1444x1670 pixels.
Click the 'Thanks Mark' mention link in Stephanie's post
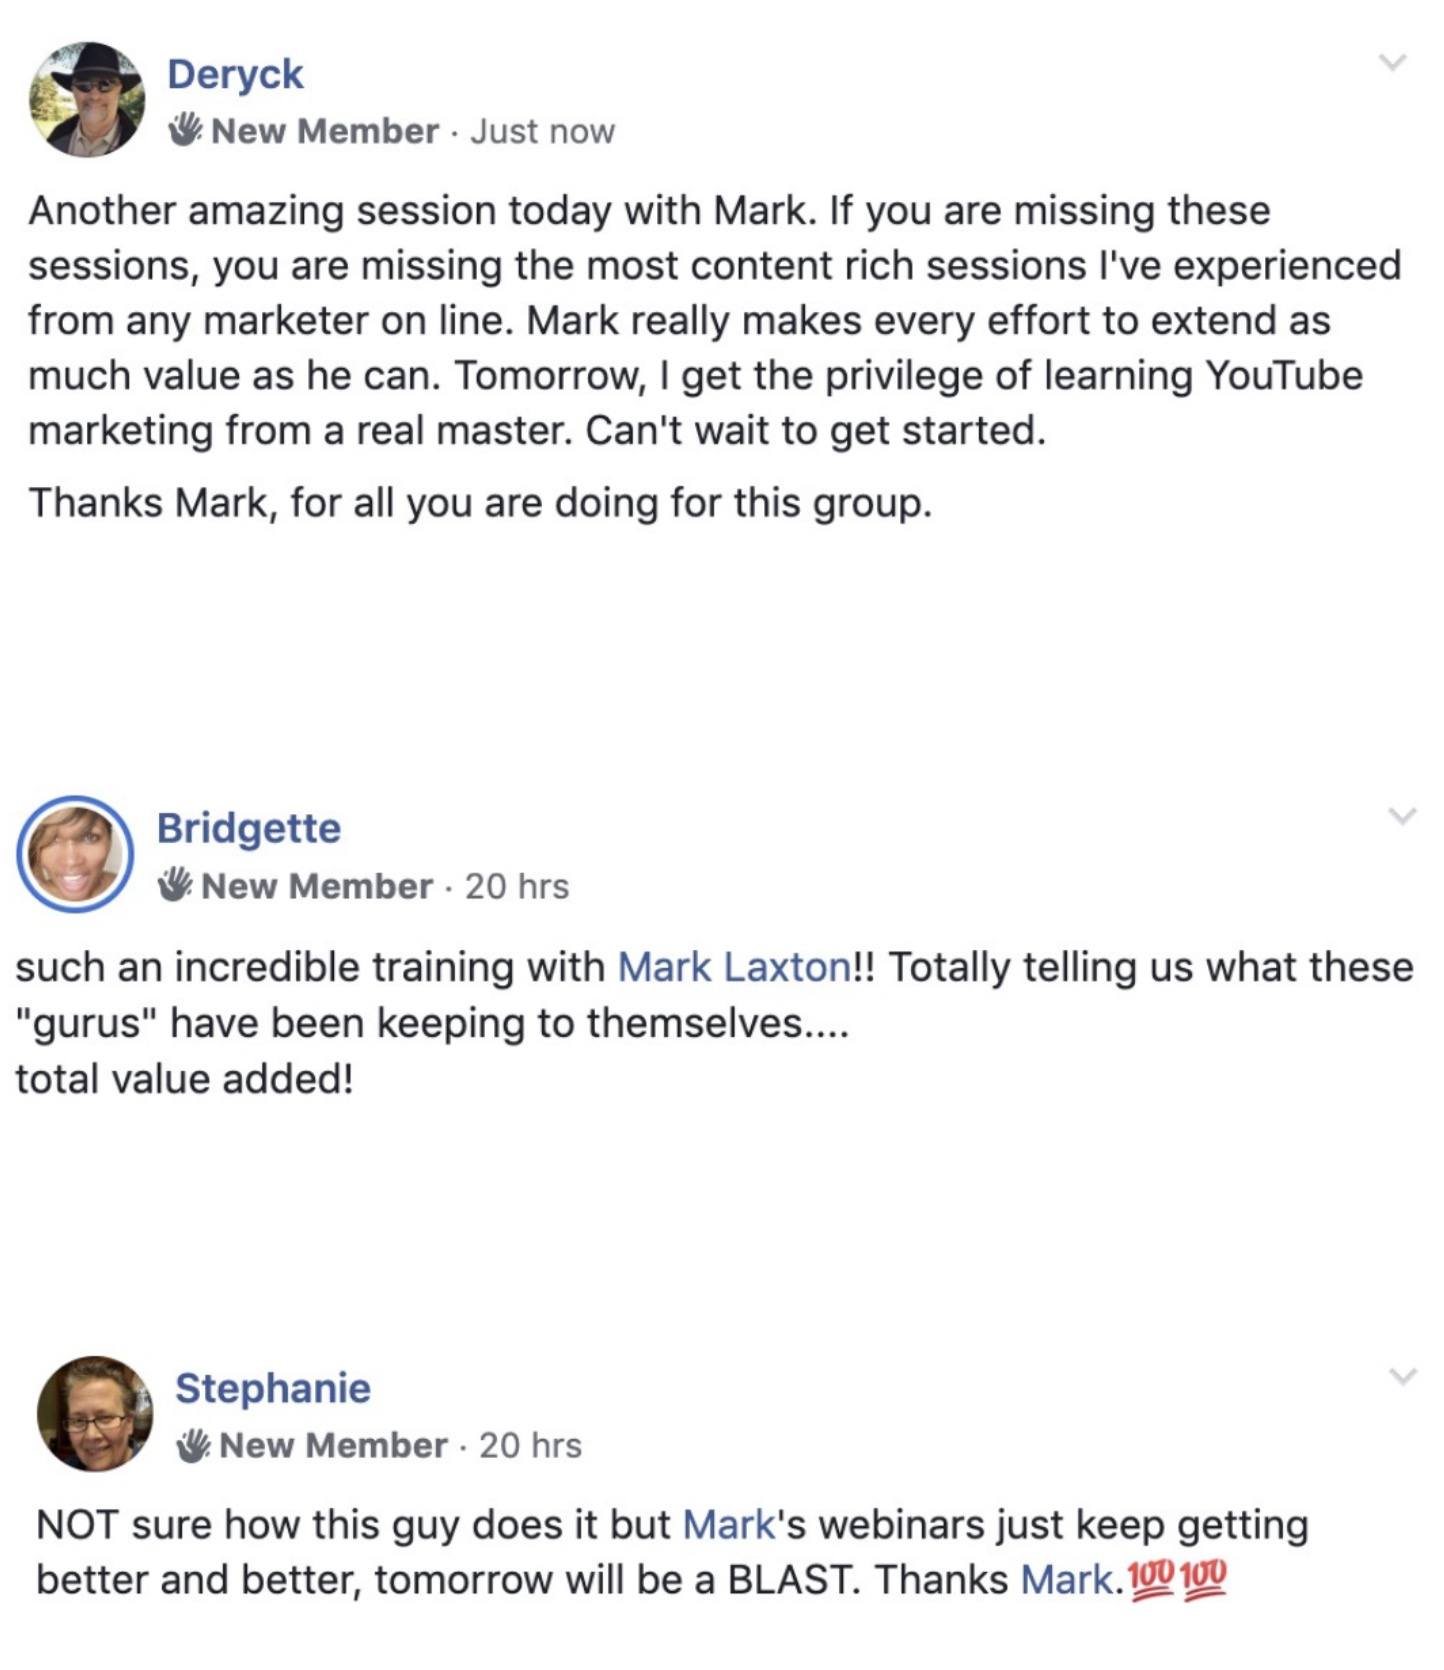pyautogui.click(x=1066, y=1580)
